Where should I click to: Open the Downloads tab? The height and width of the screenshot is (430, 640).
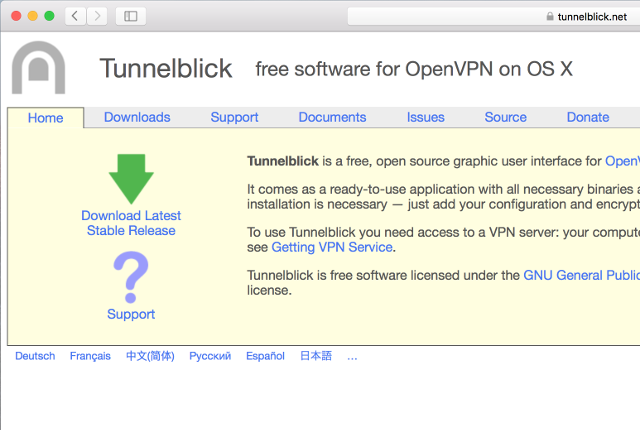[137, 117]
